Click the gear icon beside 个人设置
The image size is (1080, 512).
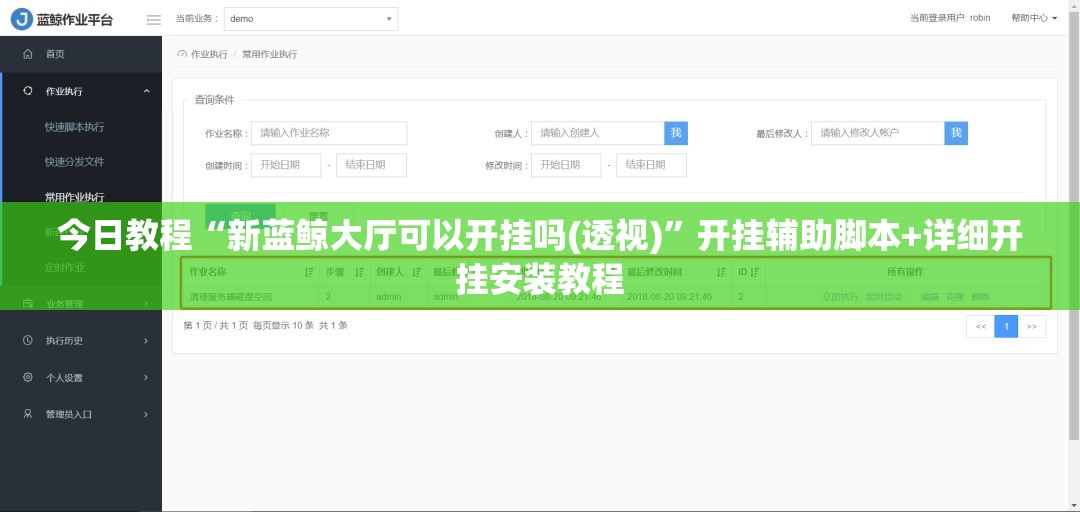pos(28,378)
